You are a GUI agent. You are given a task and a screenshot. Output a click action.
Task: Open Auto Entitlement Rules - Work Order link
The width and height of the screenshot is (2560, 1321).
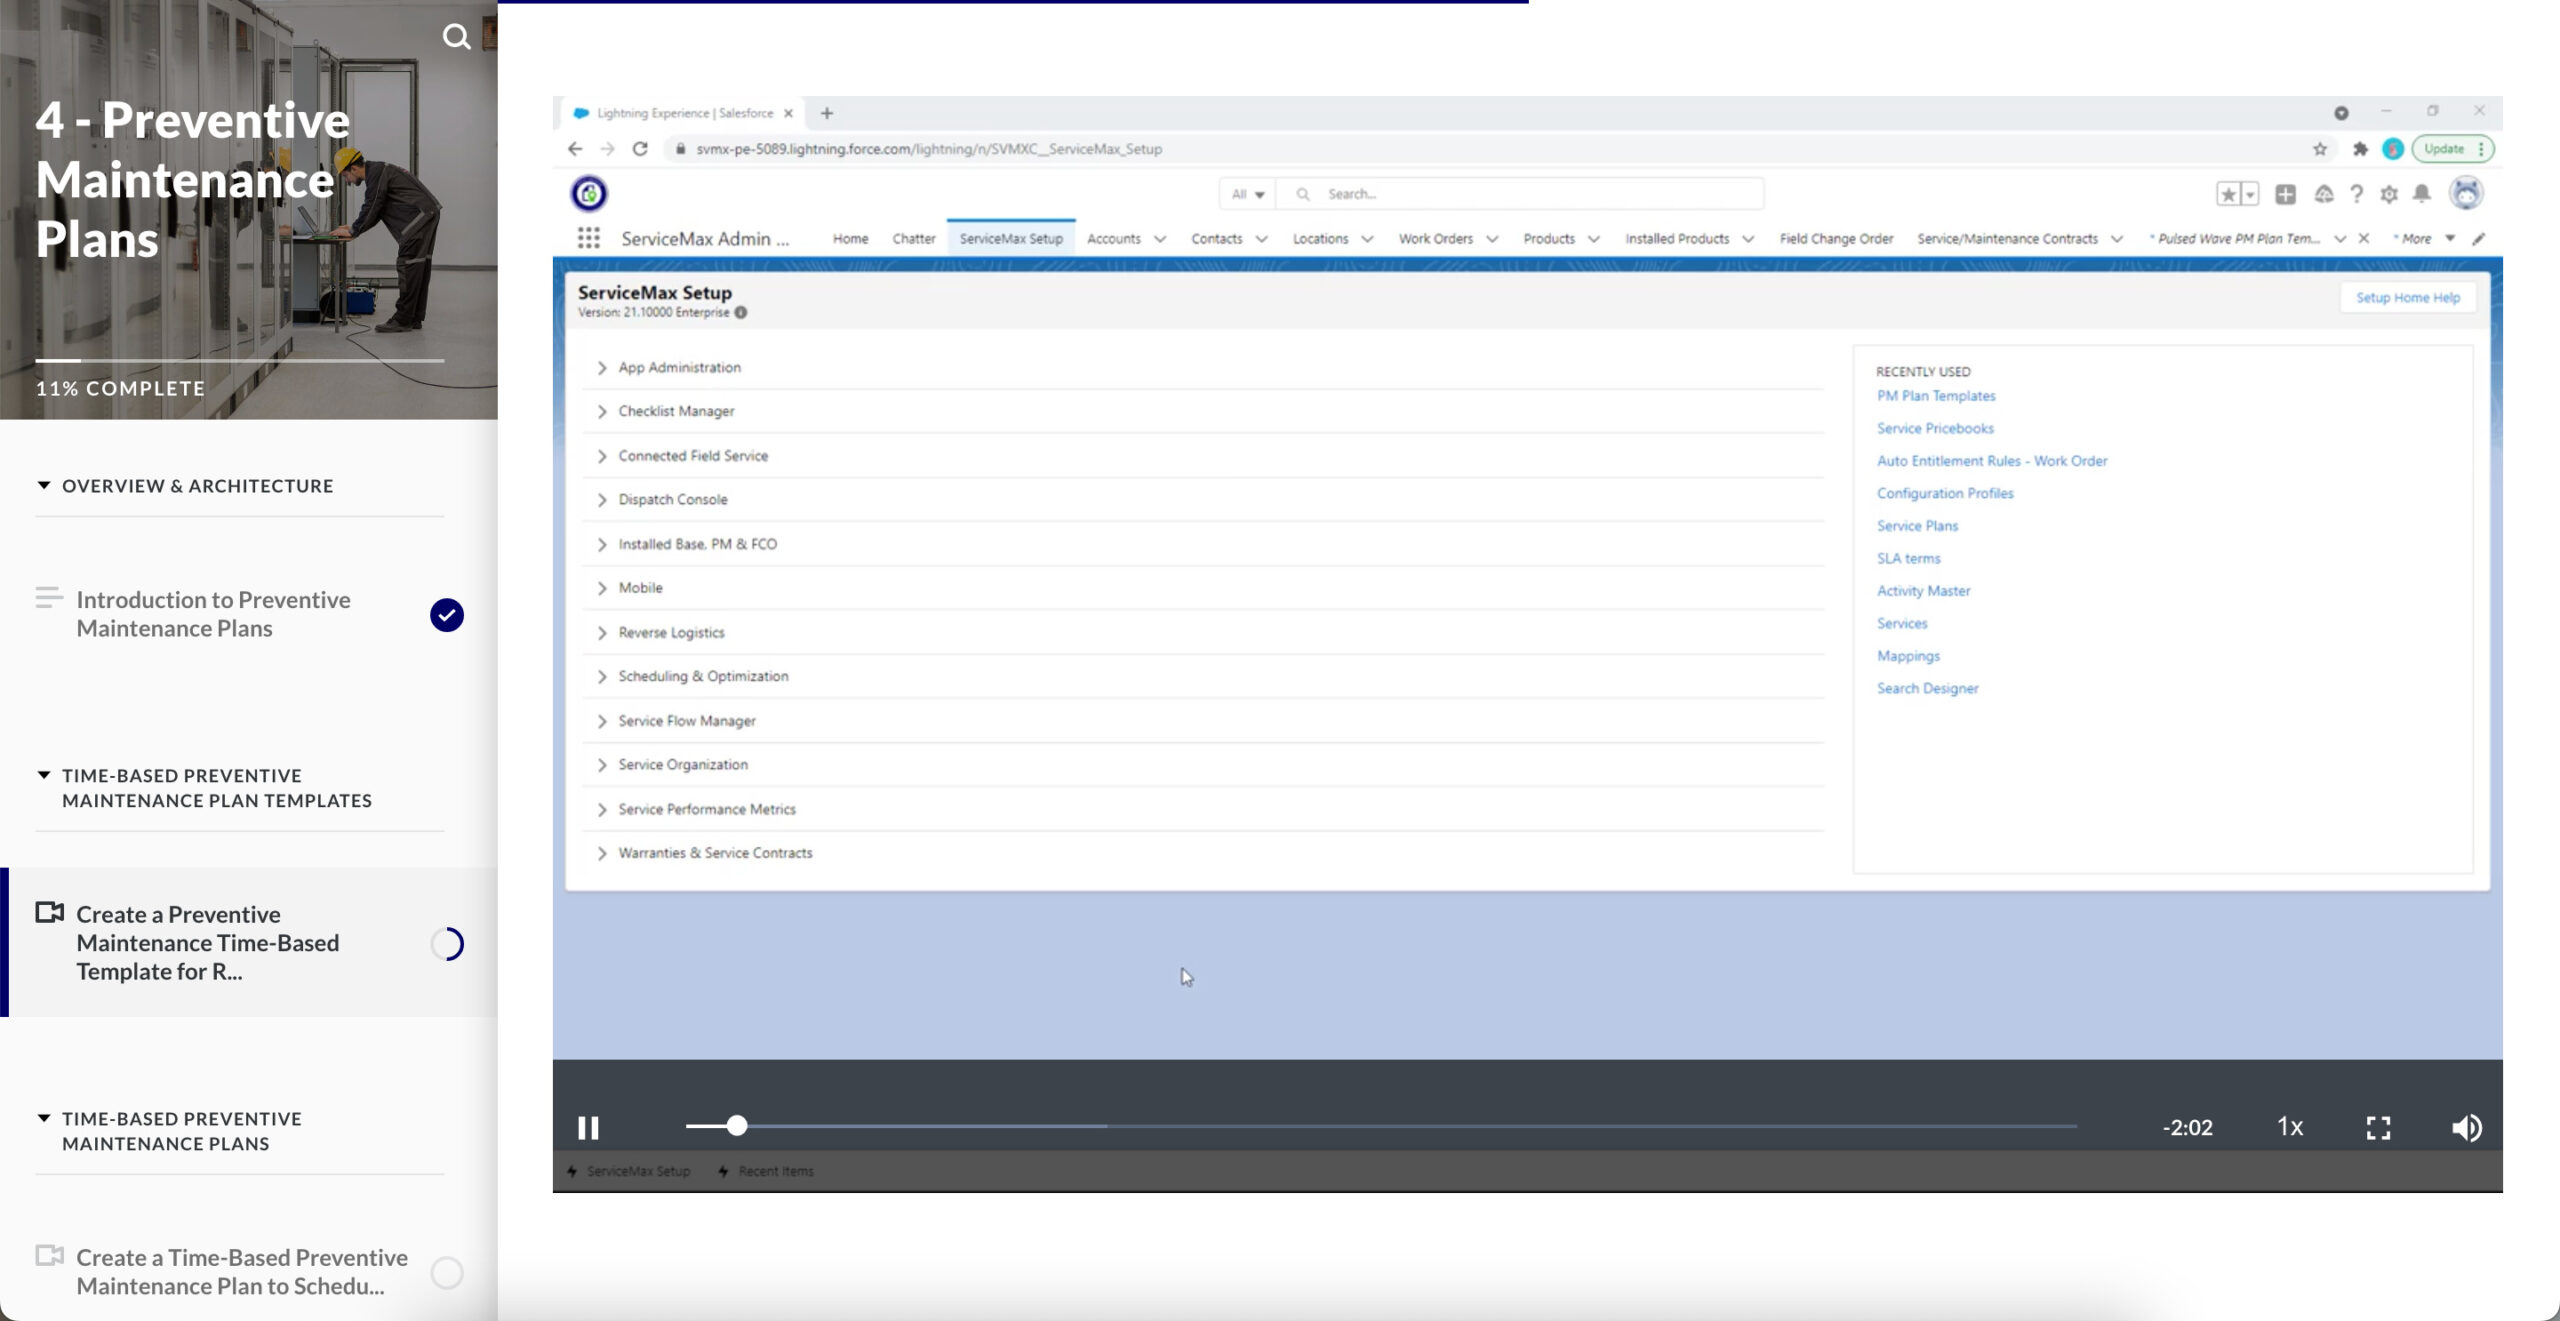point(1991,461)
